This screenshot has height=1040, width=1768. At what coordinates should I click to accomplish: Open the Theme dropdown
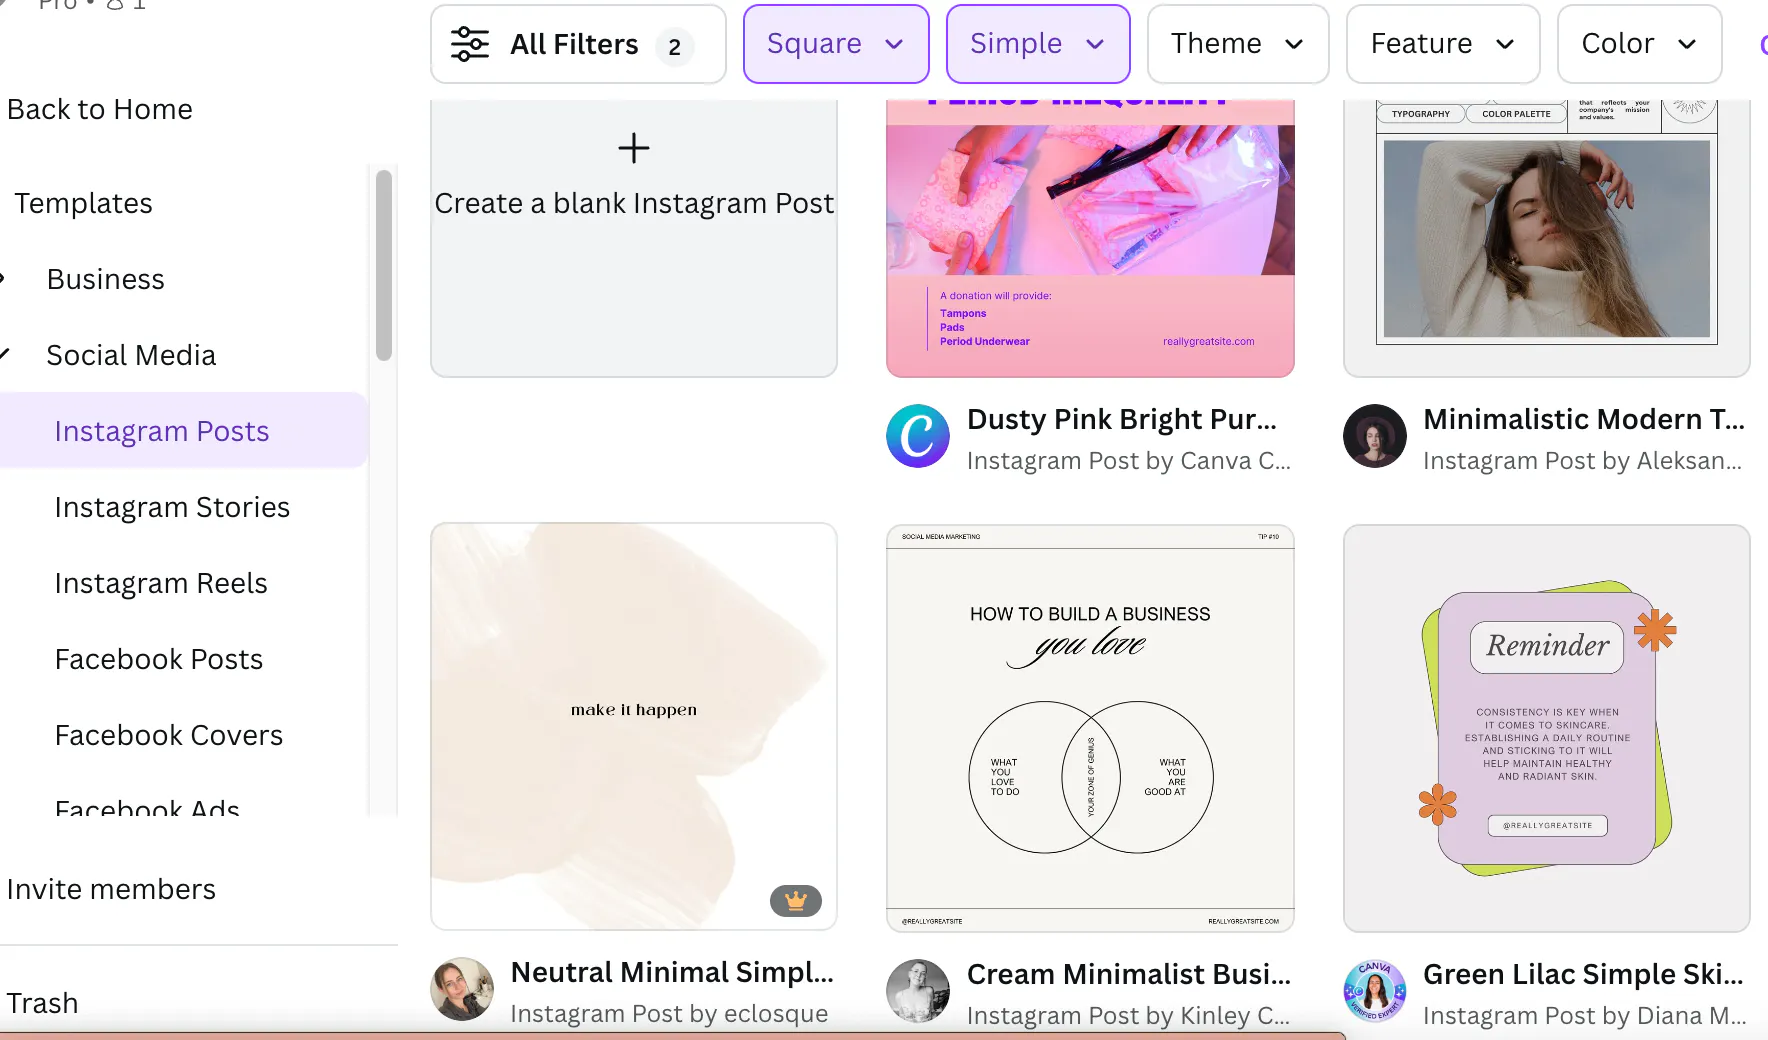pyautogui.click(x=1237, y=44)
